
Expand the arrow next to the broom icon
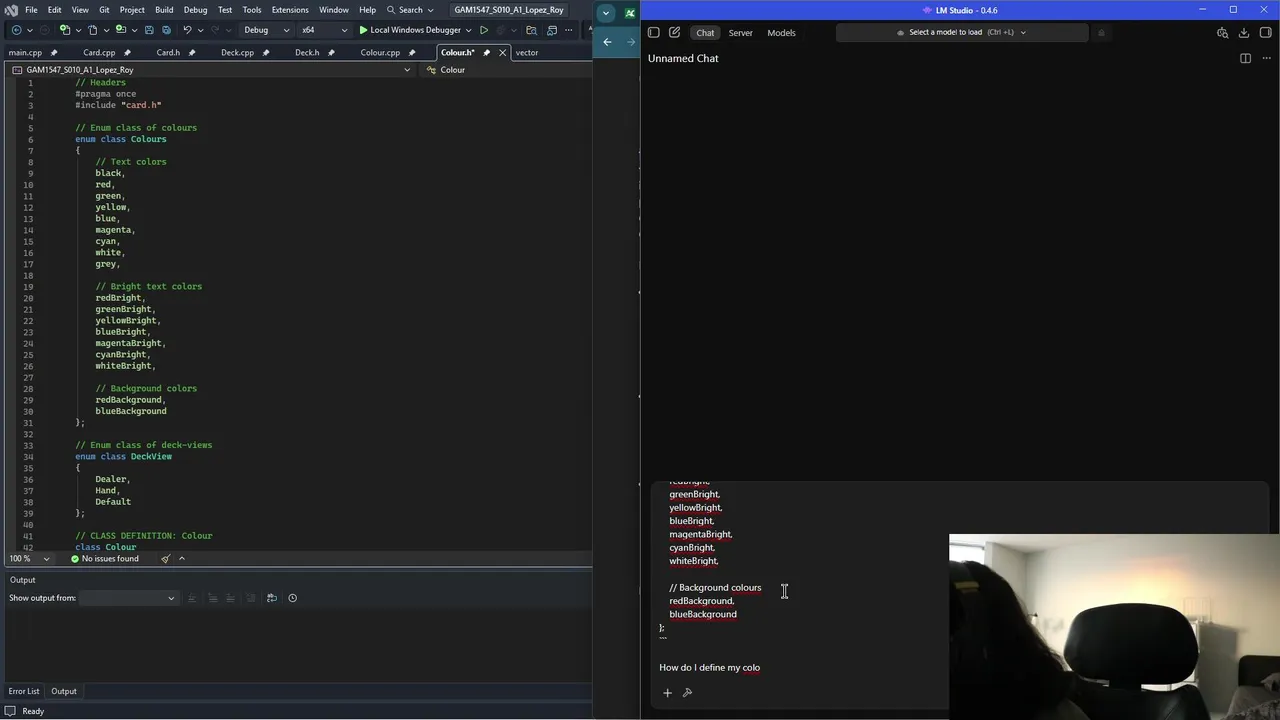tap(181, 559)
